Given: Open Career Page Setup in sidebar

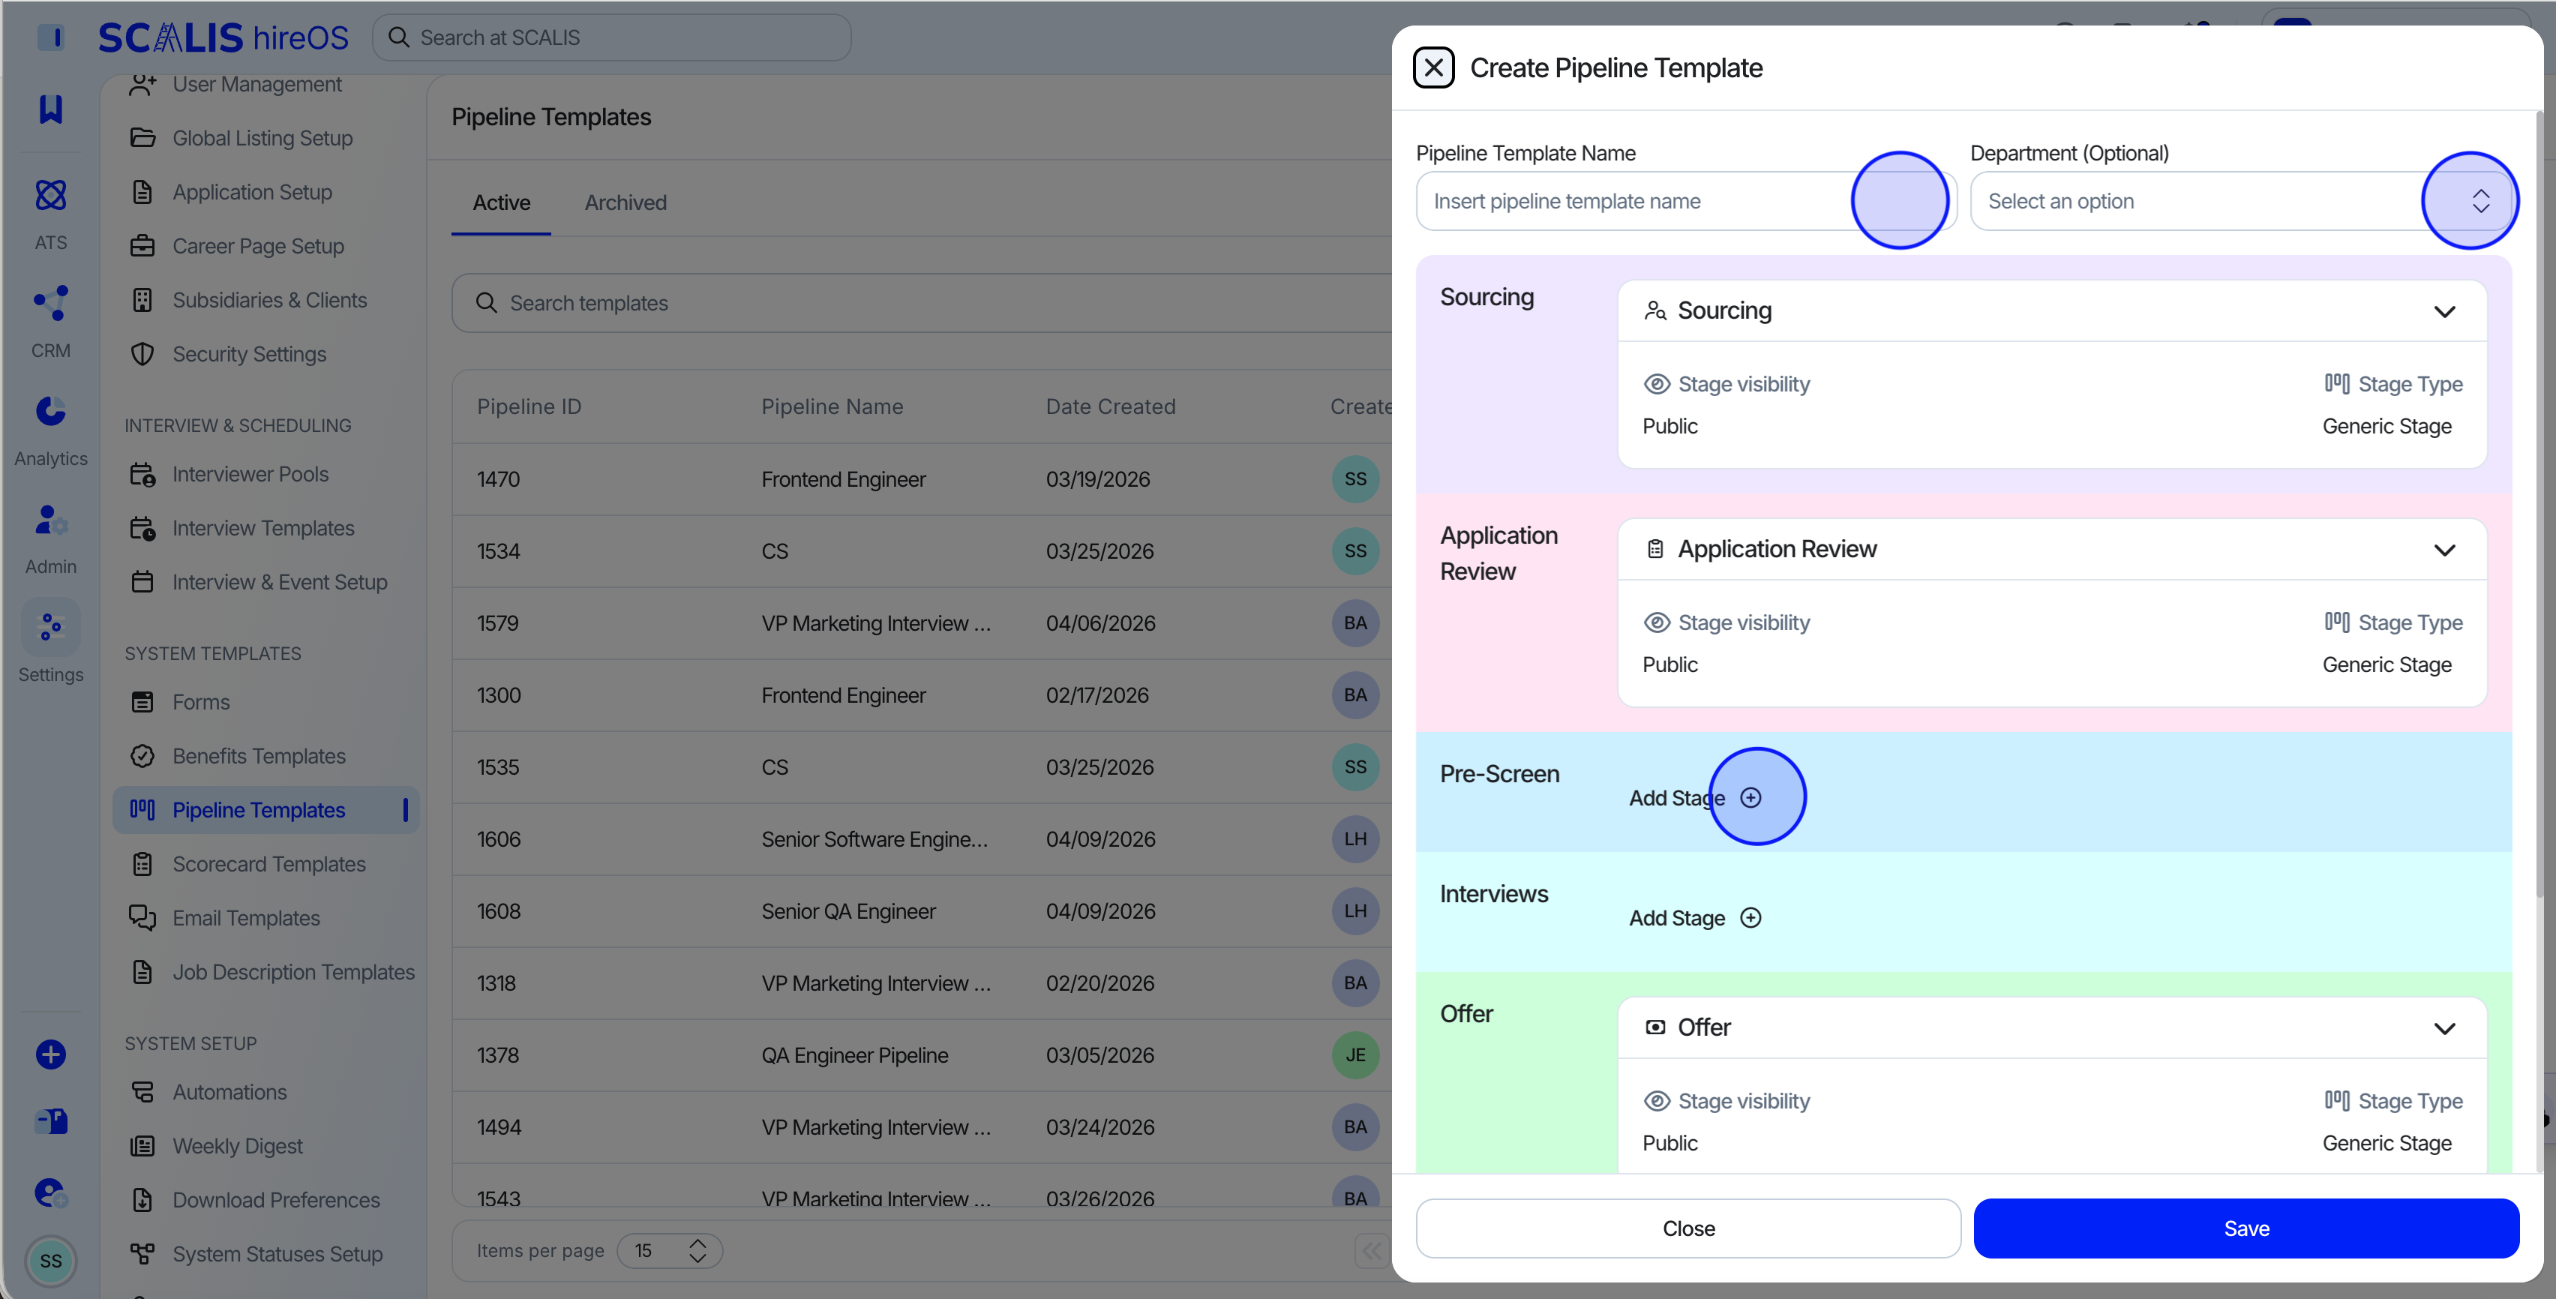Looking at the screenshot, I should tap(265, 246).
